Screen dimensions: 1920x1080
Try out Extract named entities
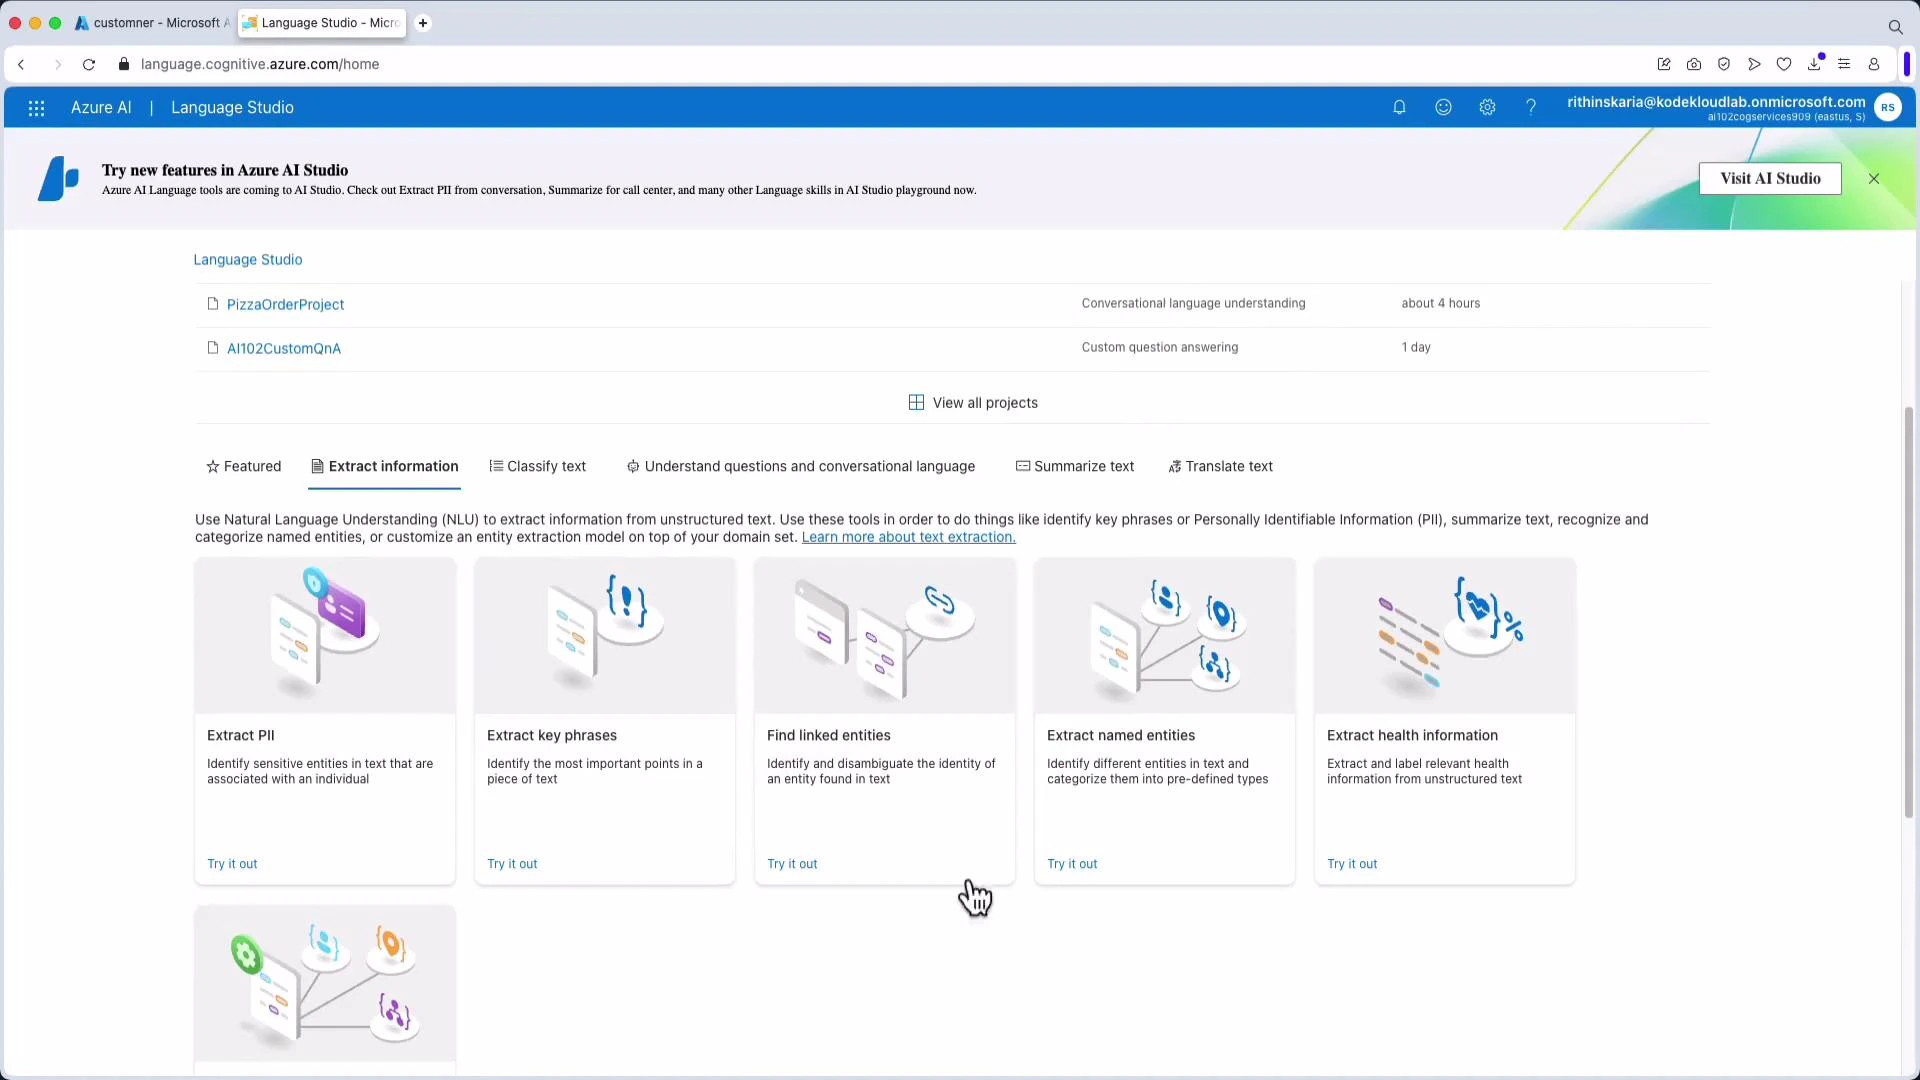pyautogui.click(x=1072, y=863)
